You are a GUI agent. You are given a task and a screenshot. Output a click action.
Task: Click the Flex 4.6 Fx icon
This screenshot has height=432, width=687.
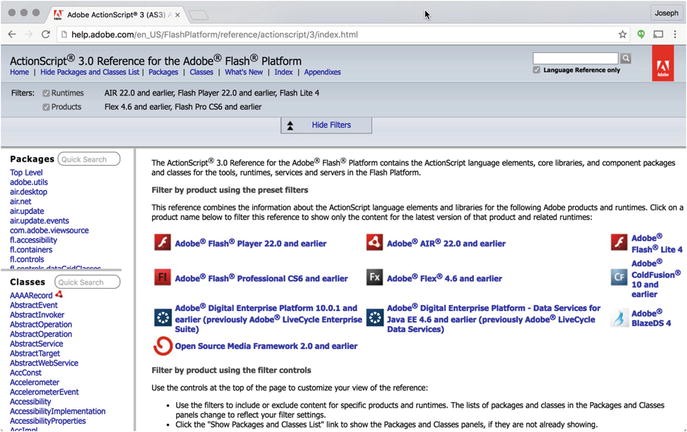375,277
